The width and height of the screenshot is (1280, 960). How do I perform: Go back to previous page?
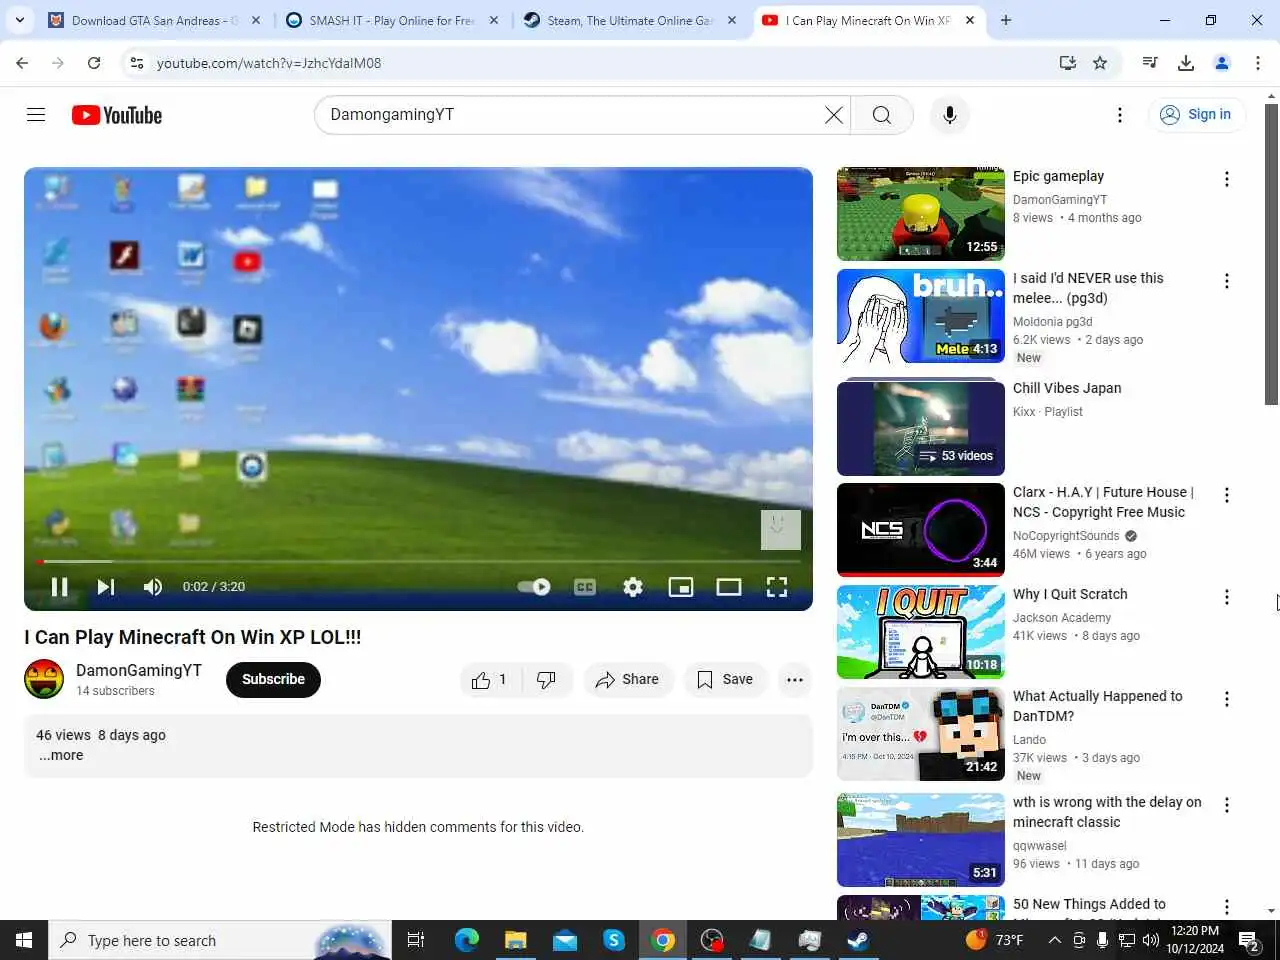coord(22,63)
